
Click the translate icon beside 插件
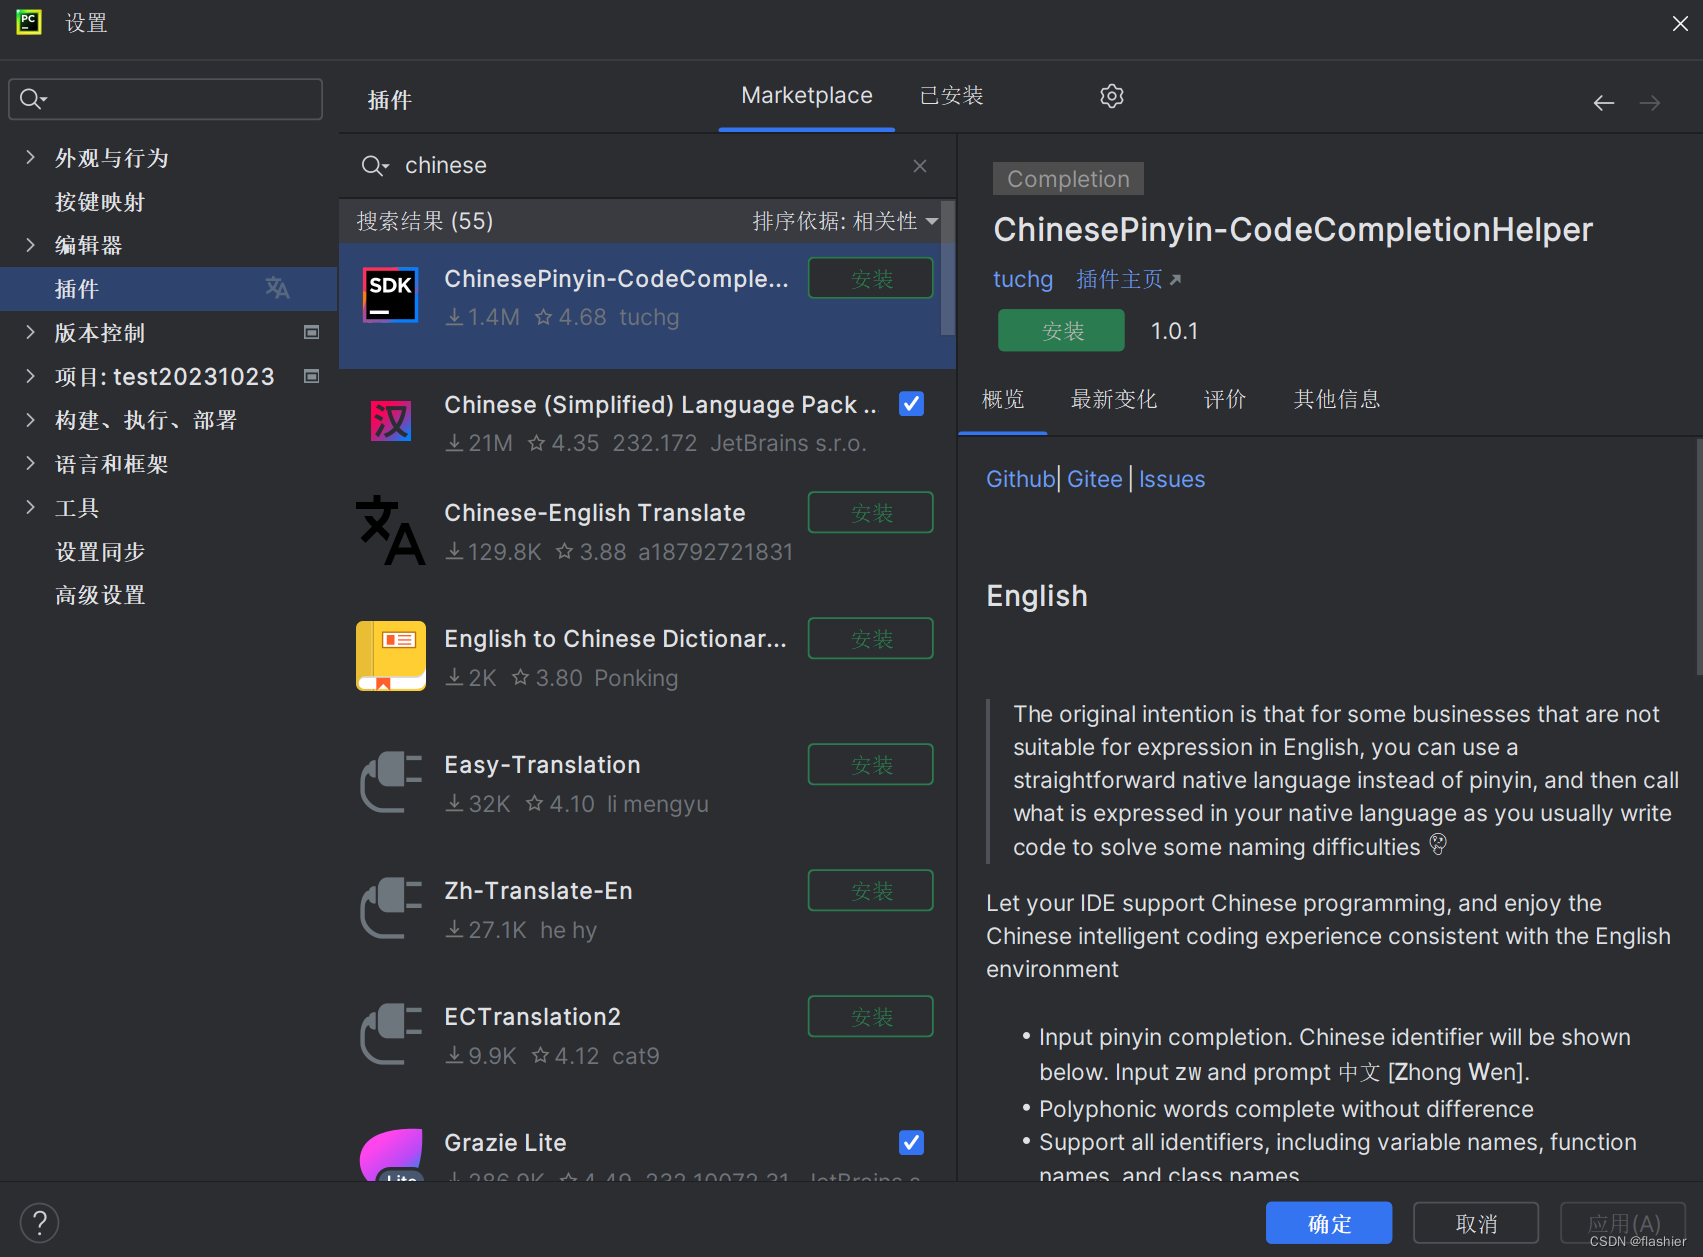pos(277,288)
